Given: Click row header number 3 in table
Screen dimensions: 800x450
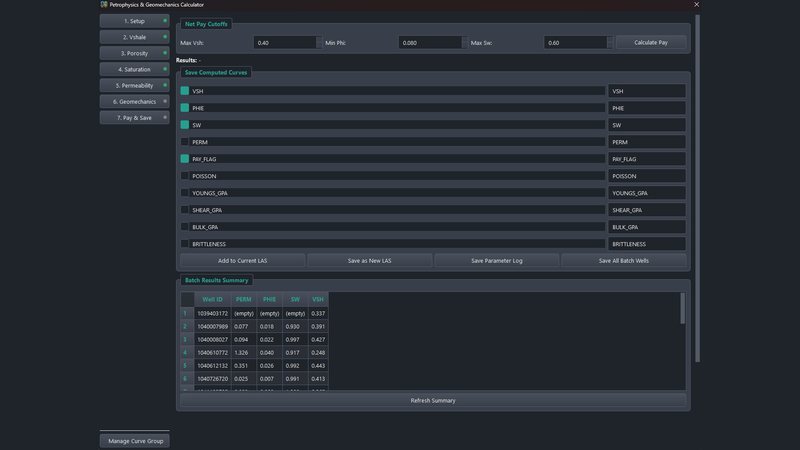Looking at the screenshot, I should pyautogui.click(x=187, y=339).
